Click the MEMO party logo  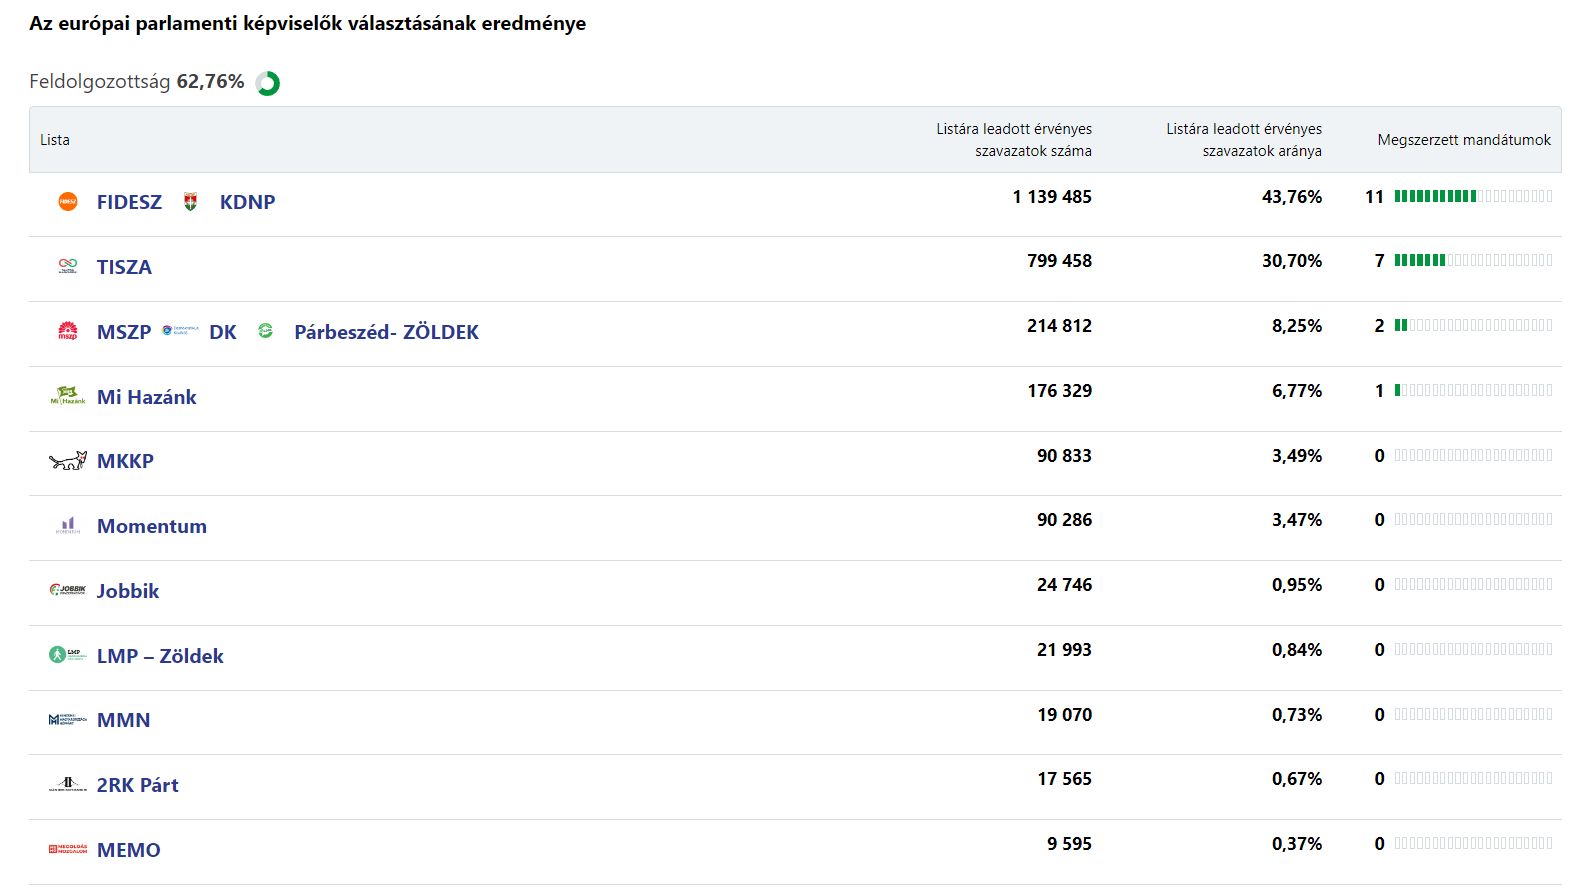(x=68, y=849)
